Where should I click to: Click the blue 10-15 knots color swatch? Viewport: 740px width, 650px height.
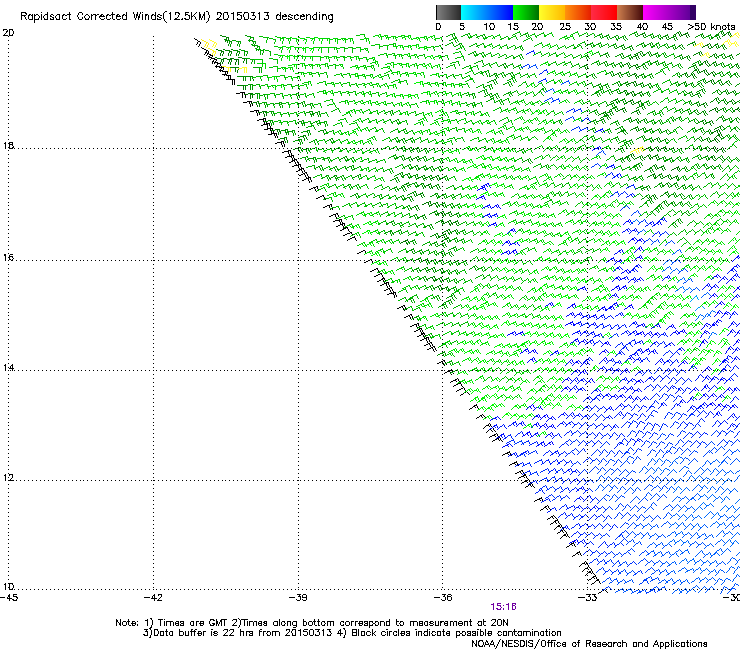[500, 12]
